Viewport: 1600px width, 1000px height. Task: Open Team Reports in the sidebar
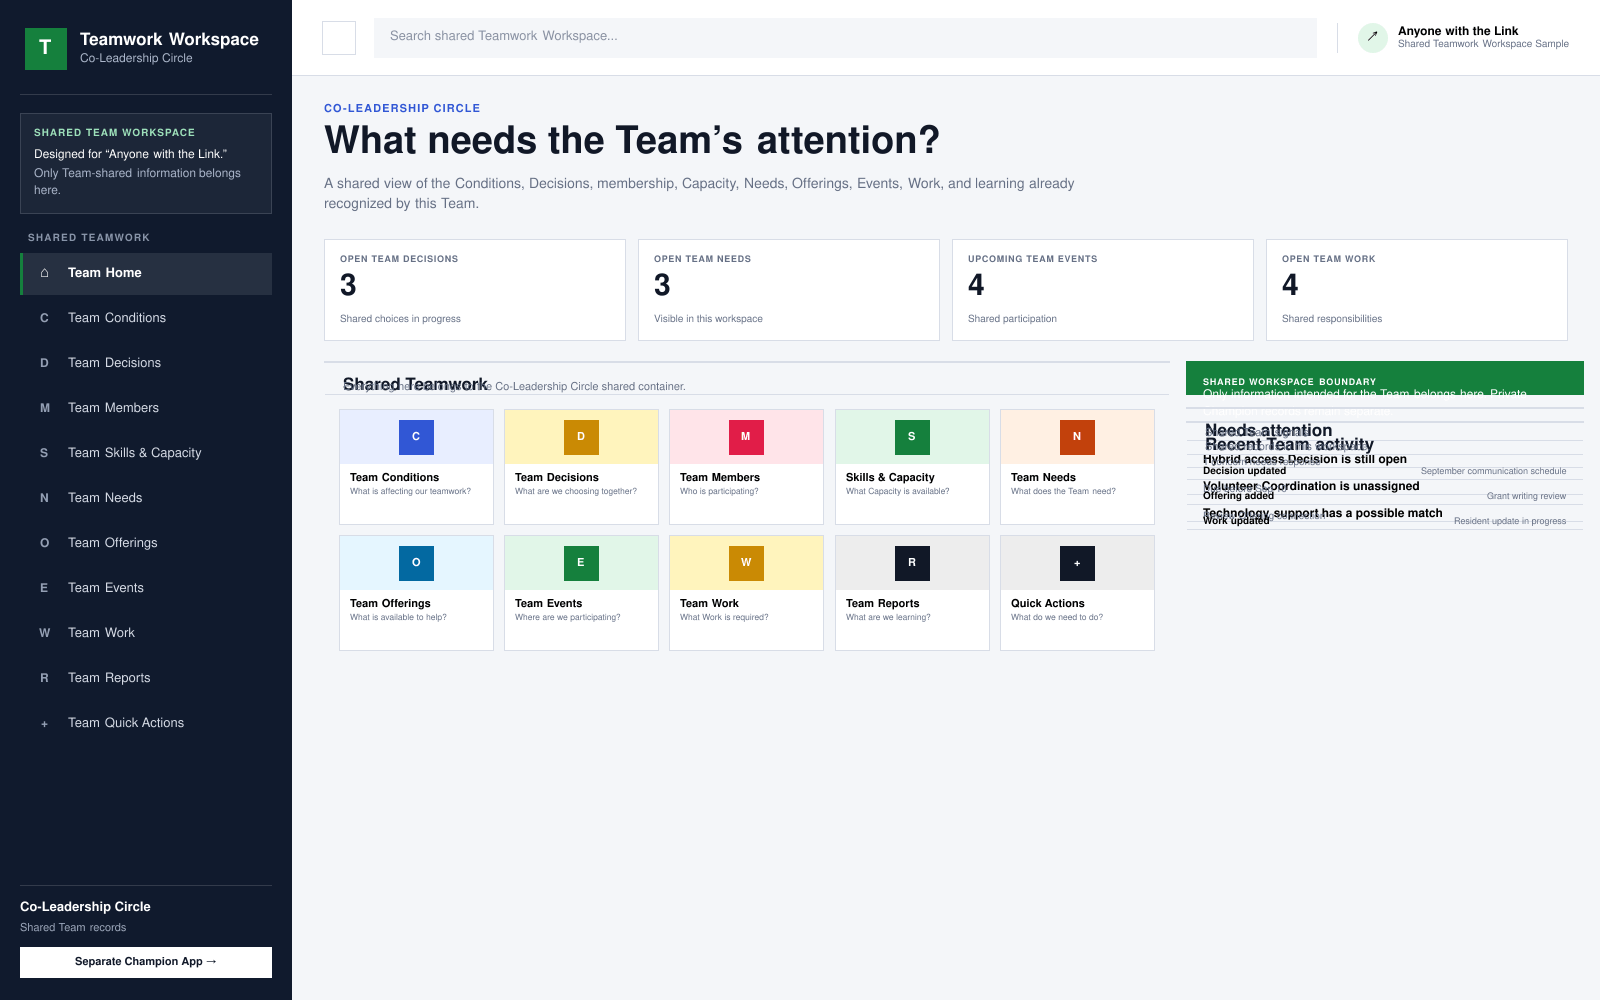[x=146, y=678]
